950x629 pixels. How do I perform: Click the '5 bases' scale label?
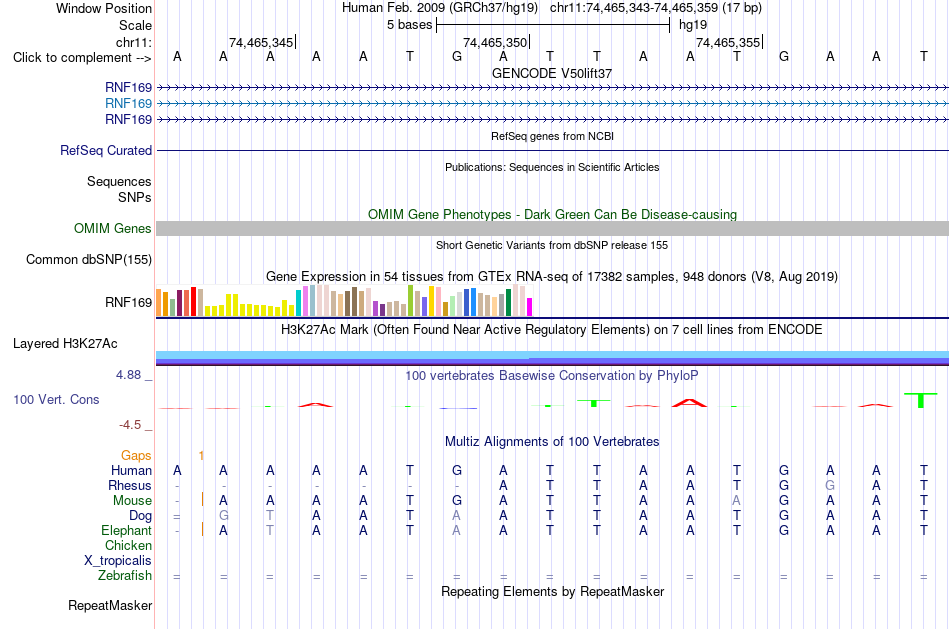pyautogui.click(x=410, y=25)
